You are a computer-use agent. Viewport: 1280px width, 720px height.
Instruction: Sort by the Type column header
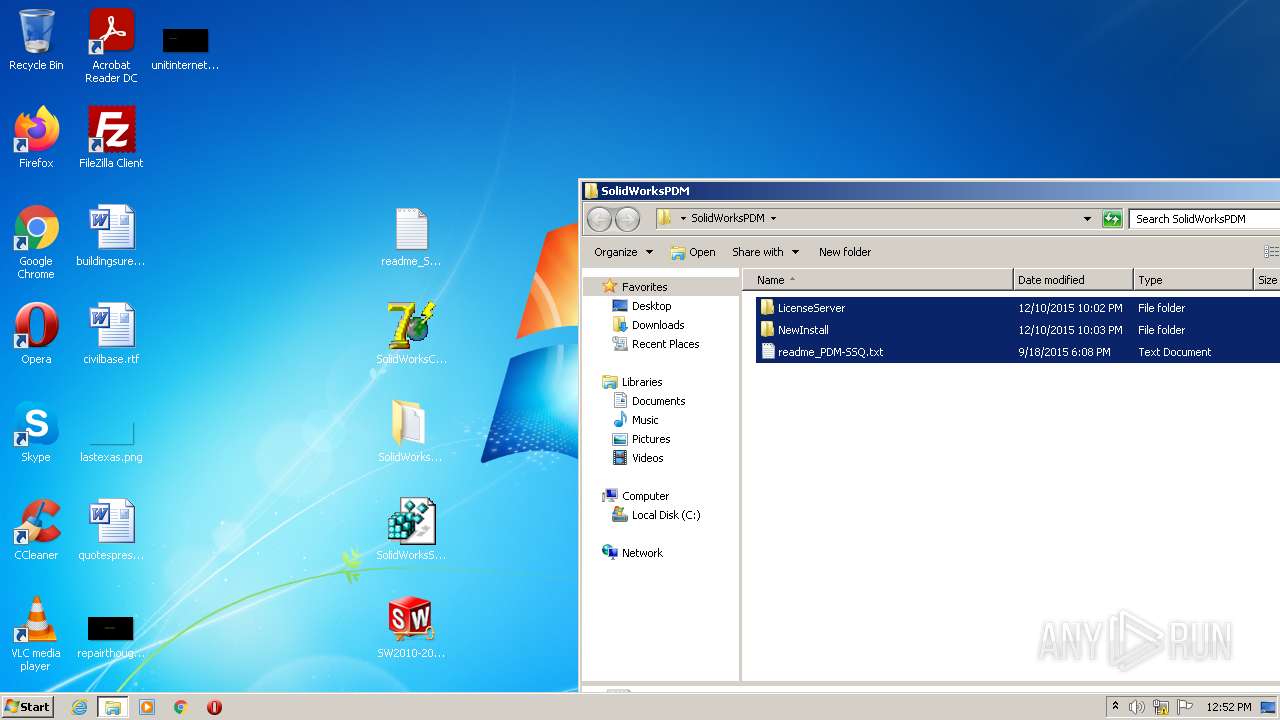(x=1193, y=280)
